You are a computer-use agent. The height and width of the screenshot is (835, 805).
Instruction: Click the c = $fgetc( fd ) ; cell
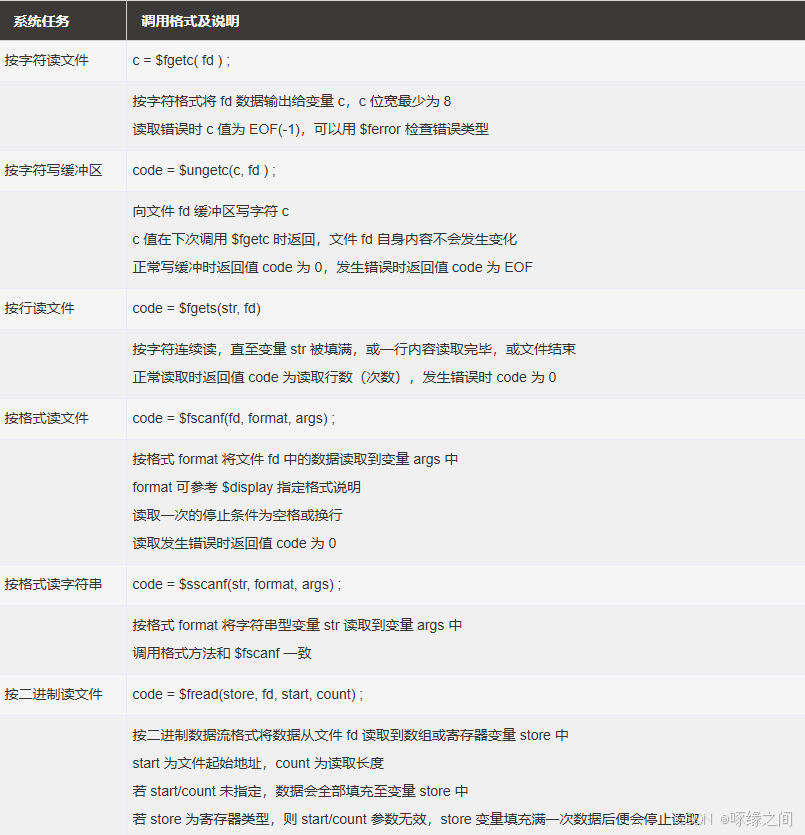pyautogui.click(x=181, y=61)
